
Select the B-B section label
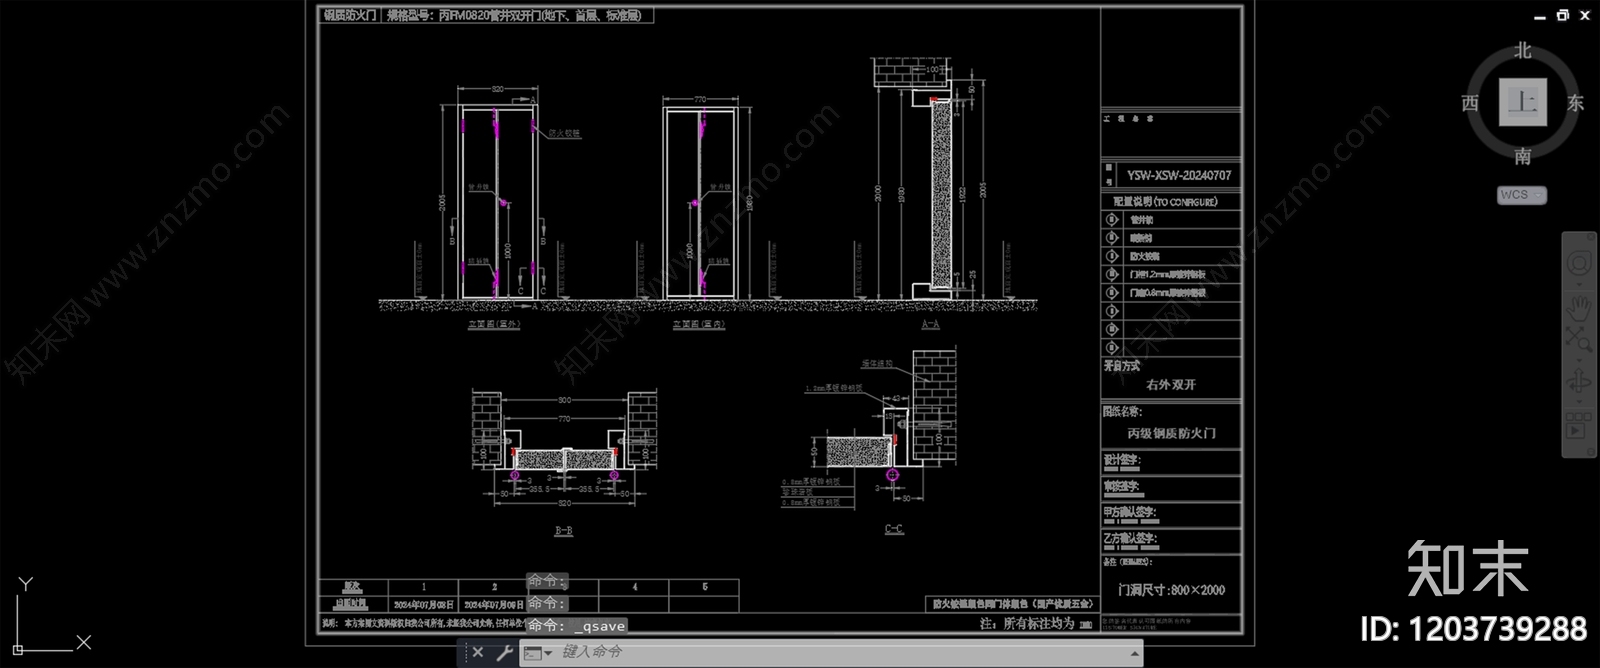(x=564, y=531)
